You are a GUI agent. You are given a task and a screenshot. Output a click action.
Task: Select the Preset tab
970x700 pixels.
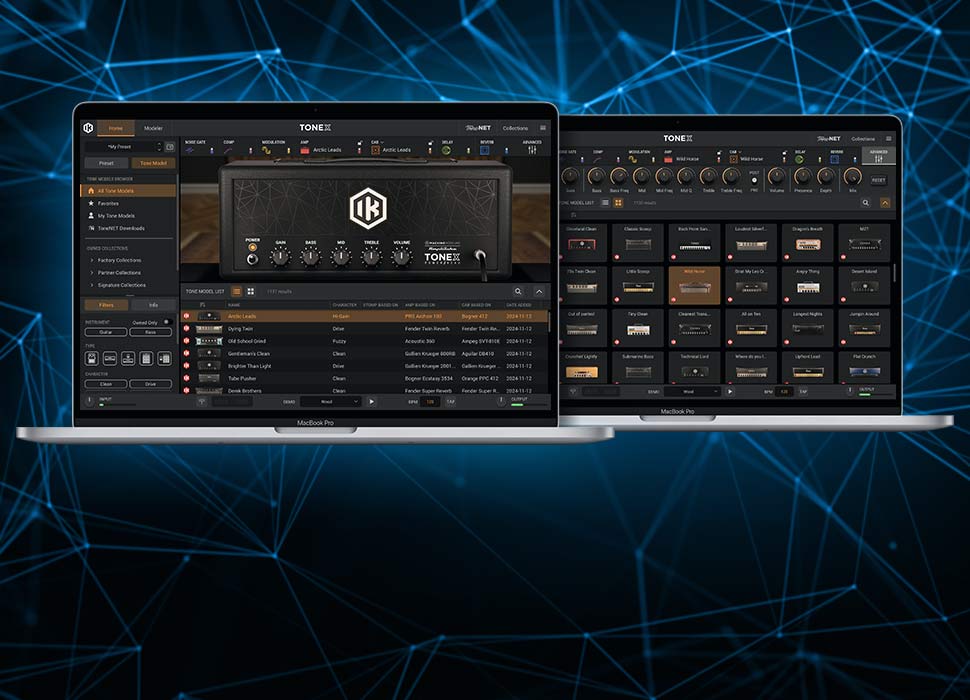tap(106, 163)
